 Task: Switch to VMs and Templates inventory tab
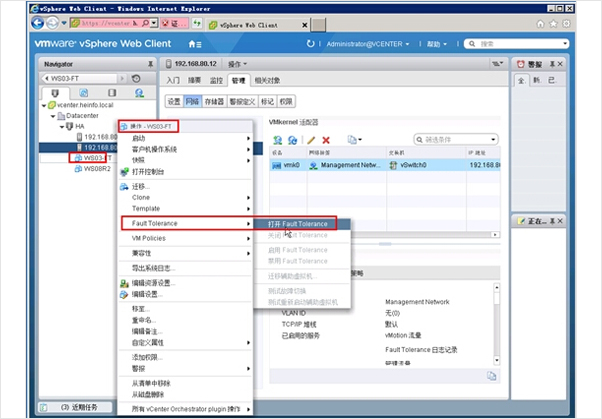coord(83,93)
